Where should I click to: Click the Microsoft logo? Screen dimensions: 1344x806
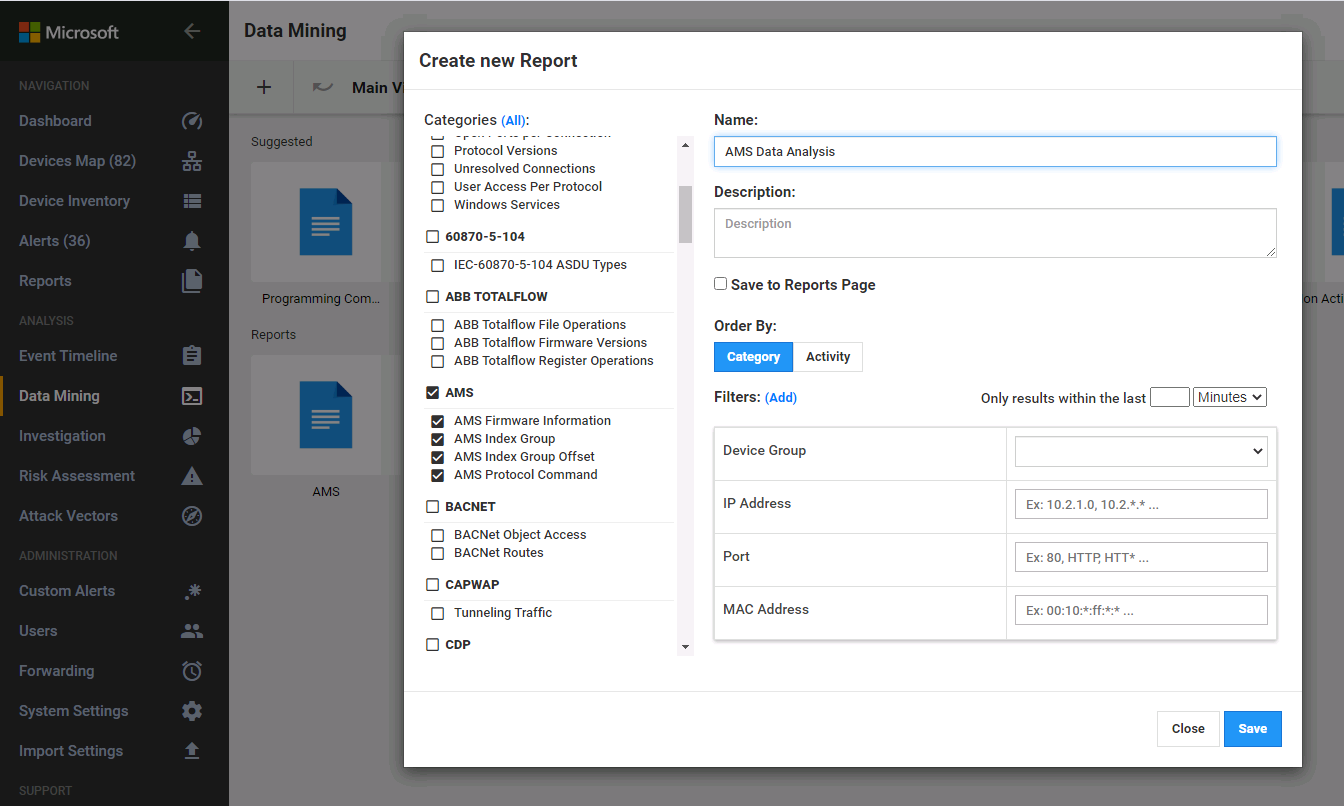tap(69, 32)
